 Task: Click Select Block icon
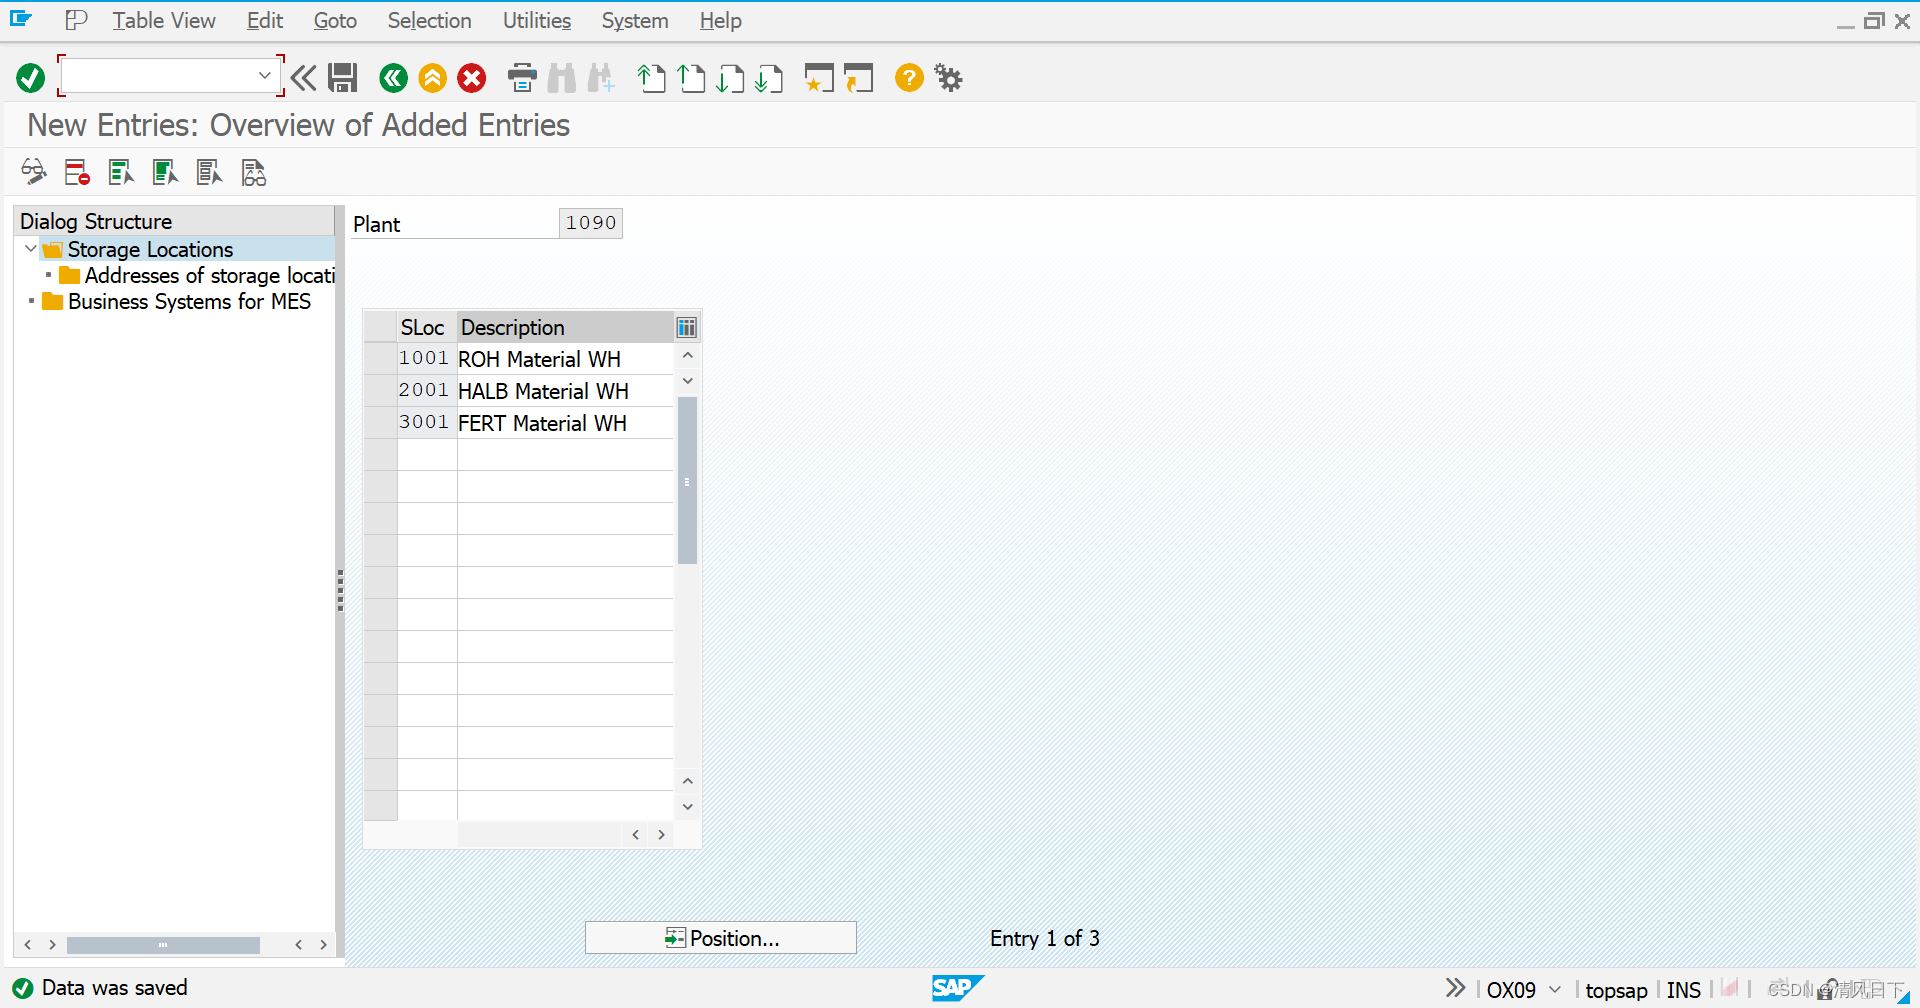(165, 172)
